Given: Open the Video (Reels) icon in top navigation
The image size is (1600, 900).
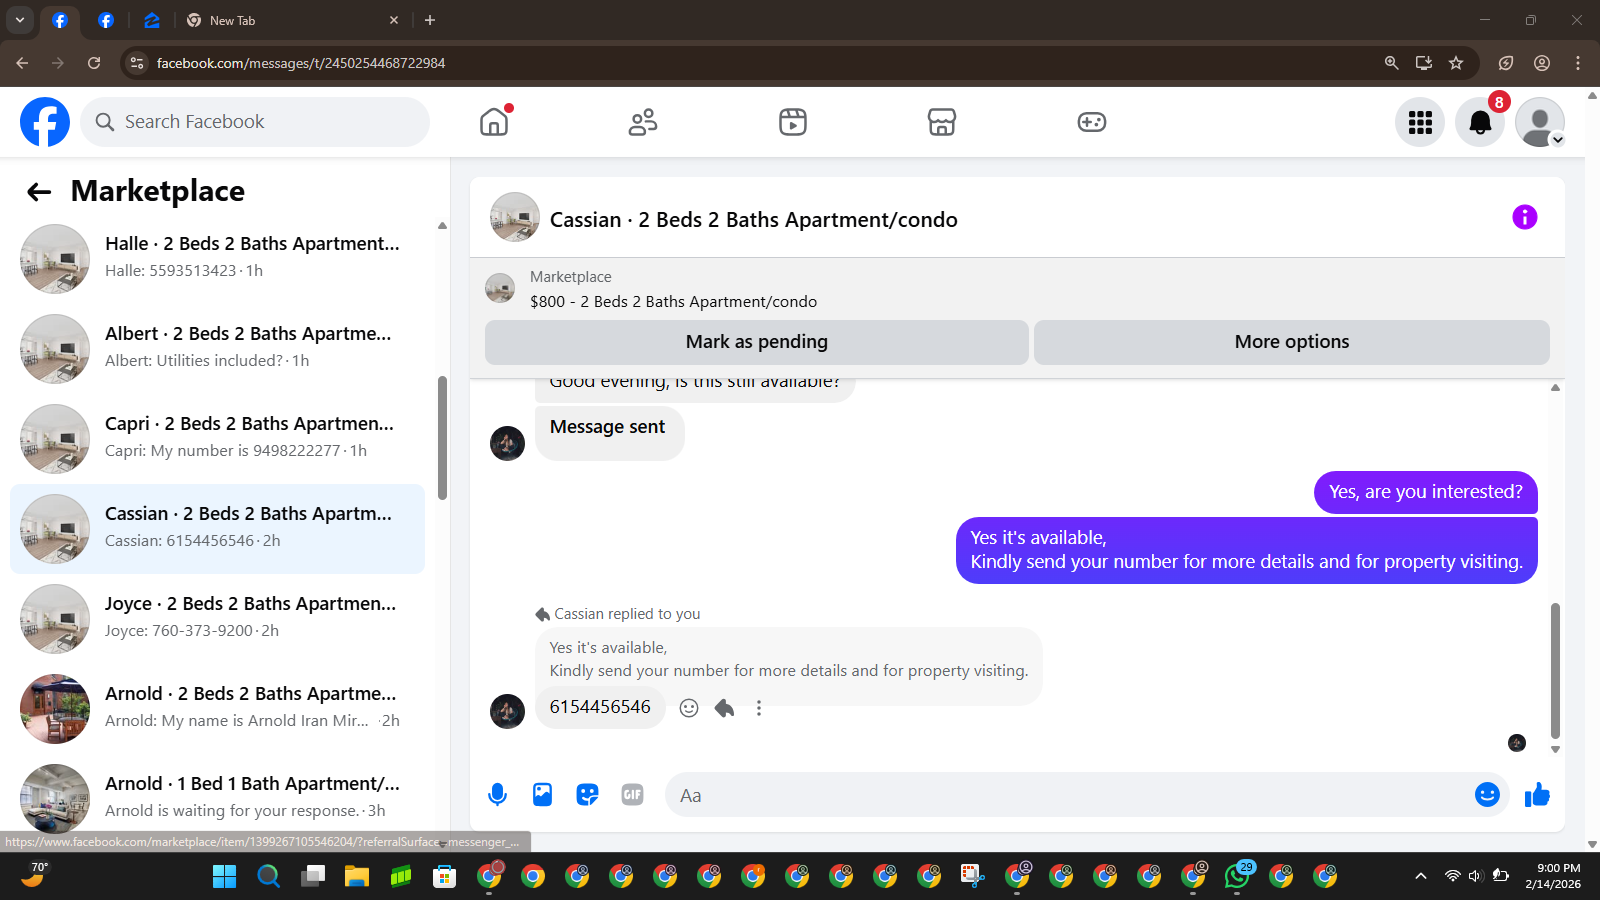Looking at the screenshot, I should [x=793, y=122].
